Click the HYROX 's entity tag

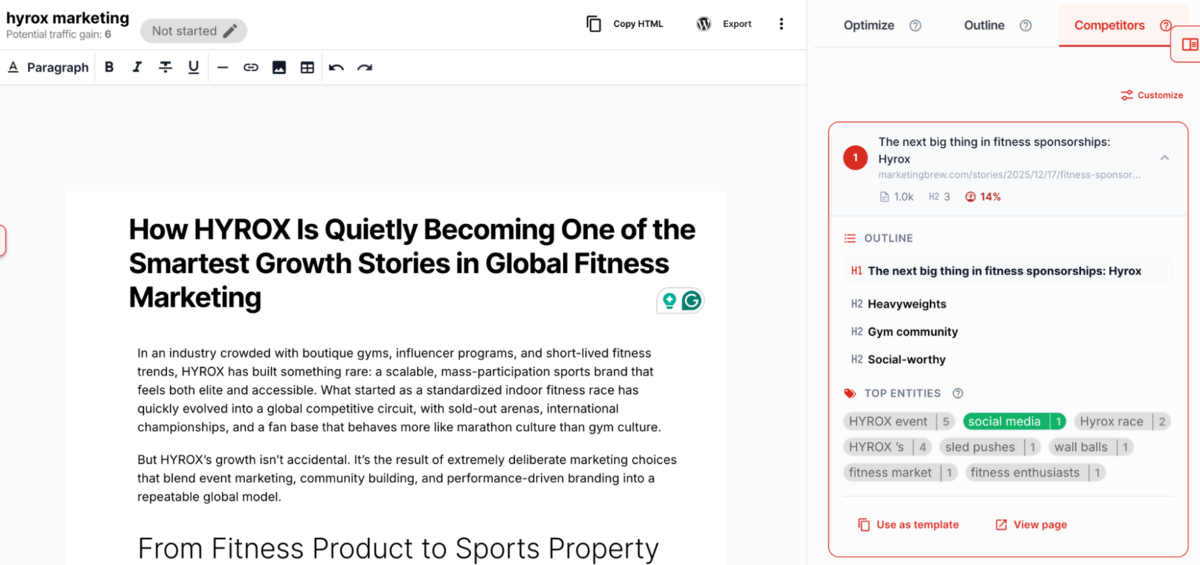point(888,447)
